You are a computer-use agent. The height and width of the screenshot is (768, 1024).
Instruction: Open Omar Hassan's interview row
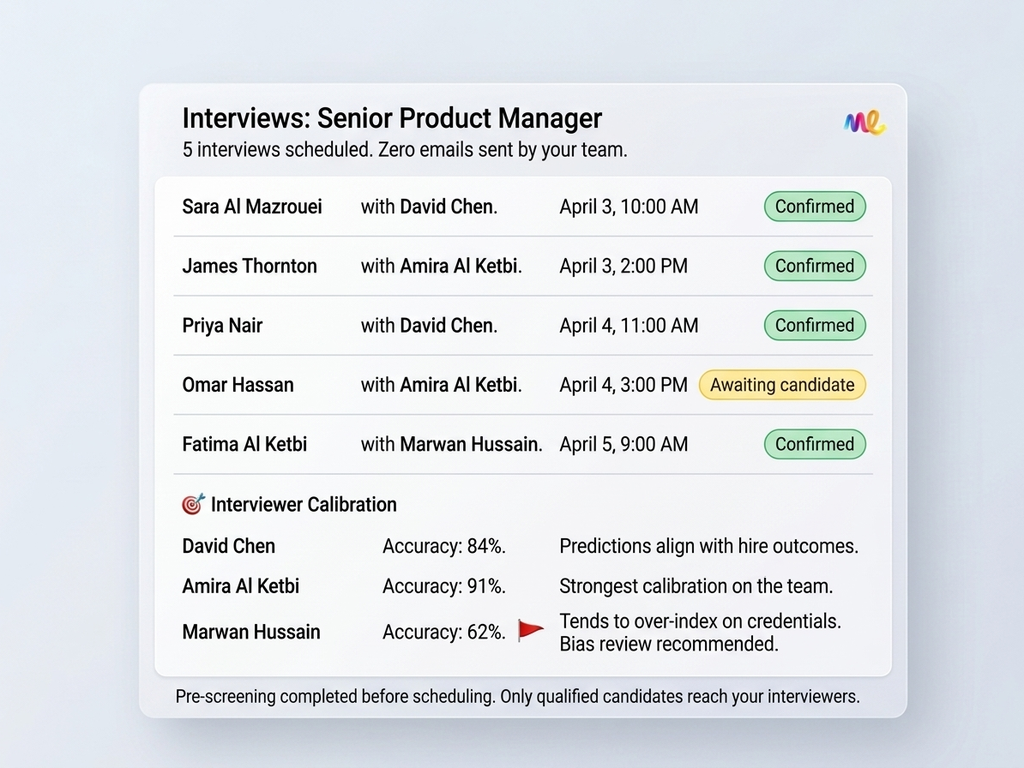pos(238,385)
